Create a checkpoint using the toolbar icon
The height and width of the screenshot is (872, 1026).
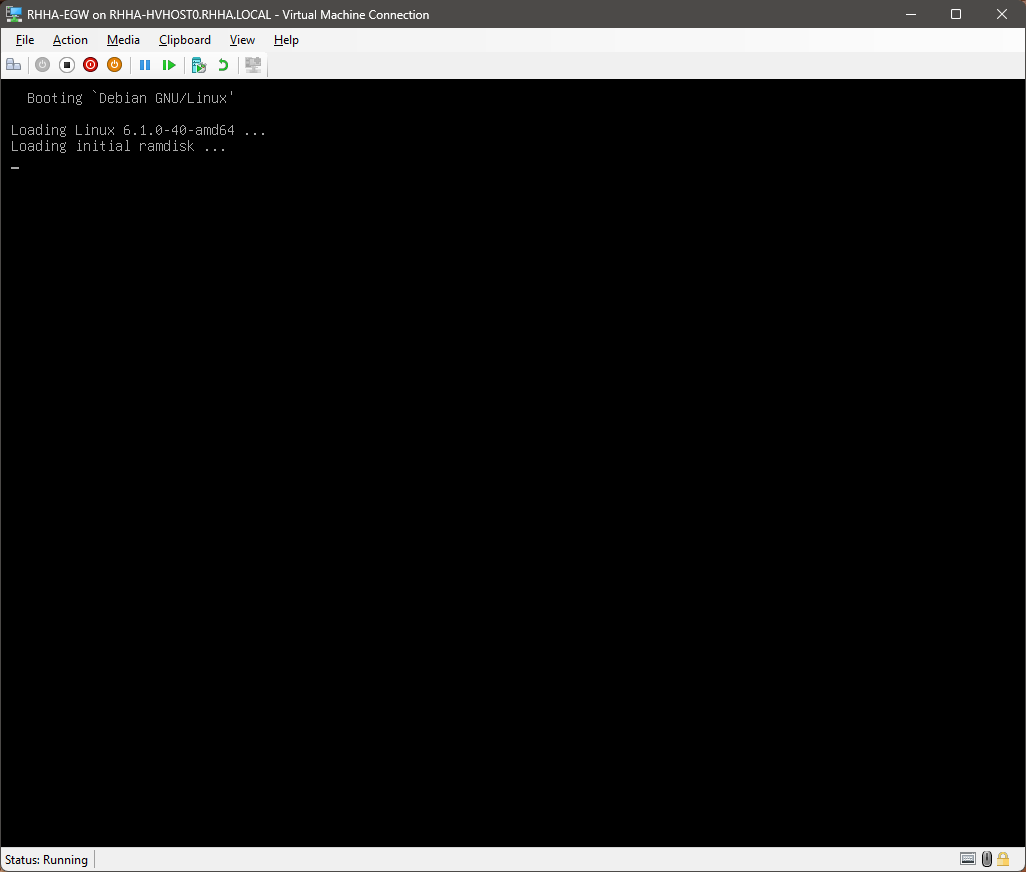(x=199, y=65)
